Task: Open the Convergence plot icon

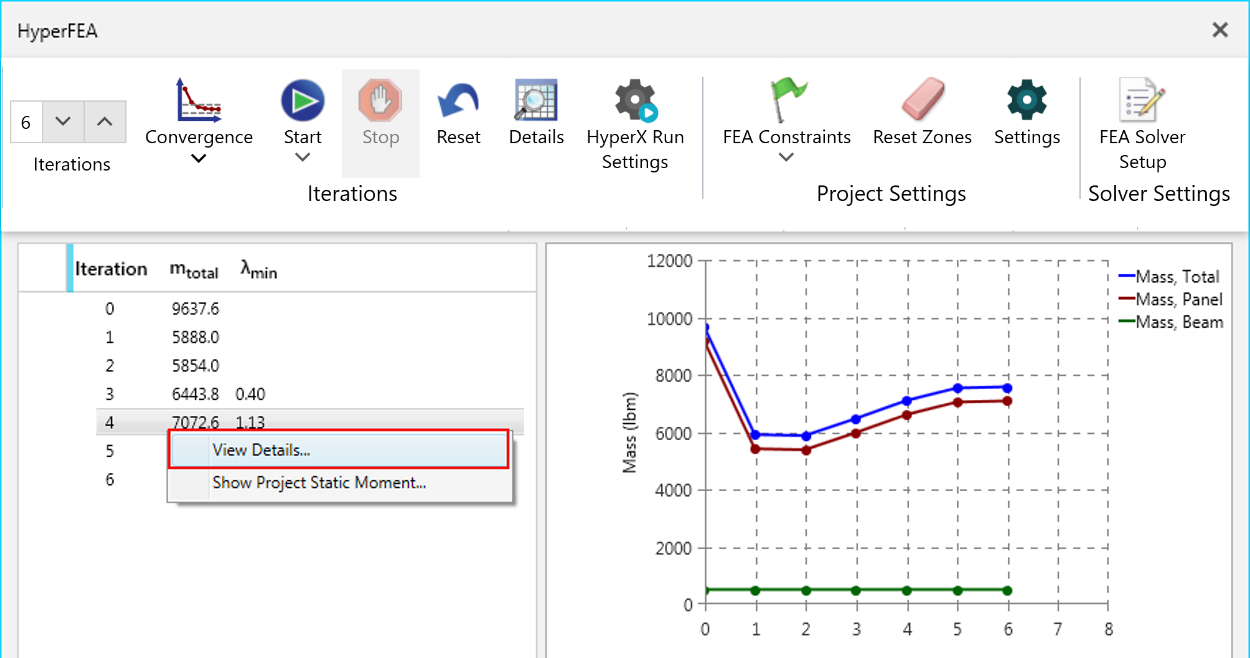Action: [x=199, y=100]
